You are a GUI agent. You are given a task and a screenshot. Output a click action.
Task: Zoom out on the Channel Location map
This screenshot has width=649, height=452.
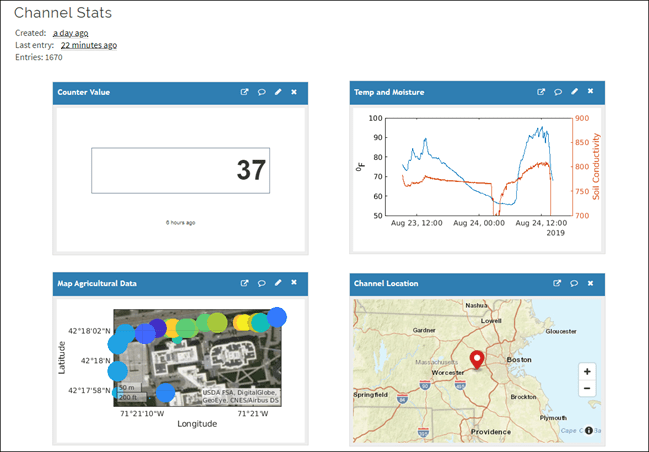(x=587, y=388)
